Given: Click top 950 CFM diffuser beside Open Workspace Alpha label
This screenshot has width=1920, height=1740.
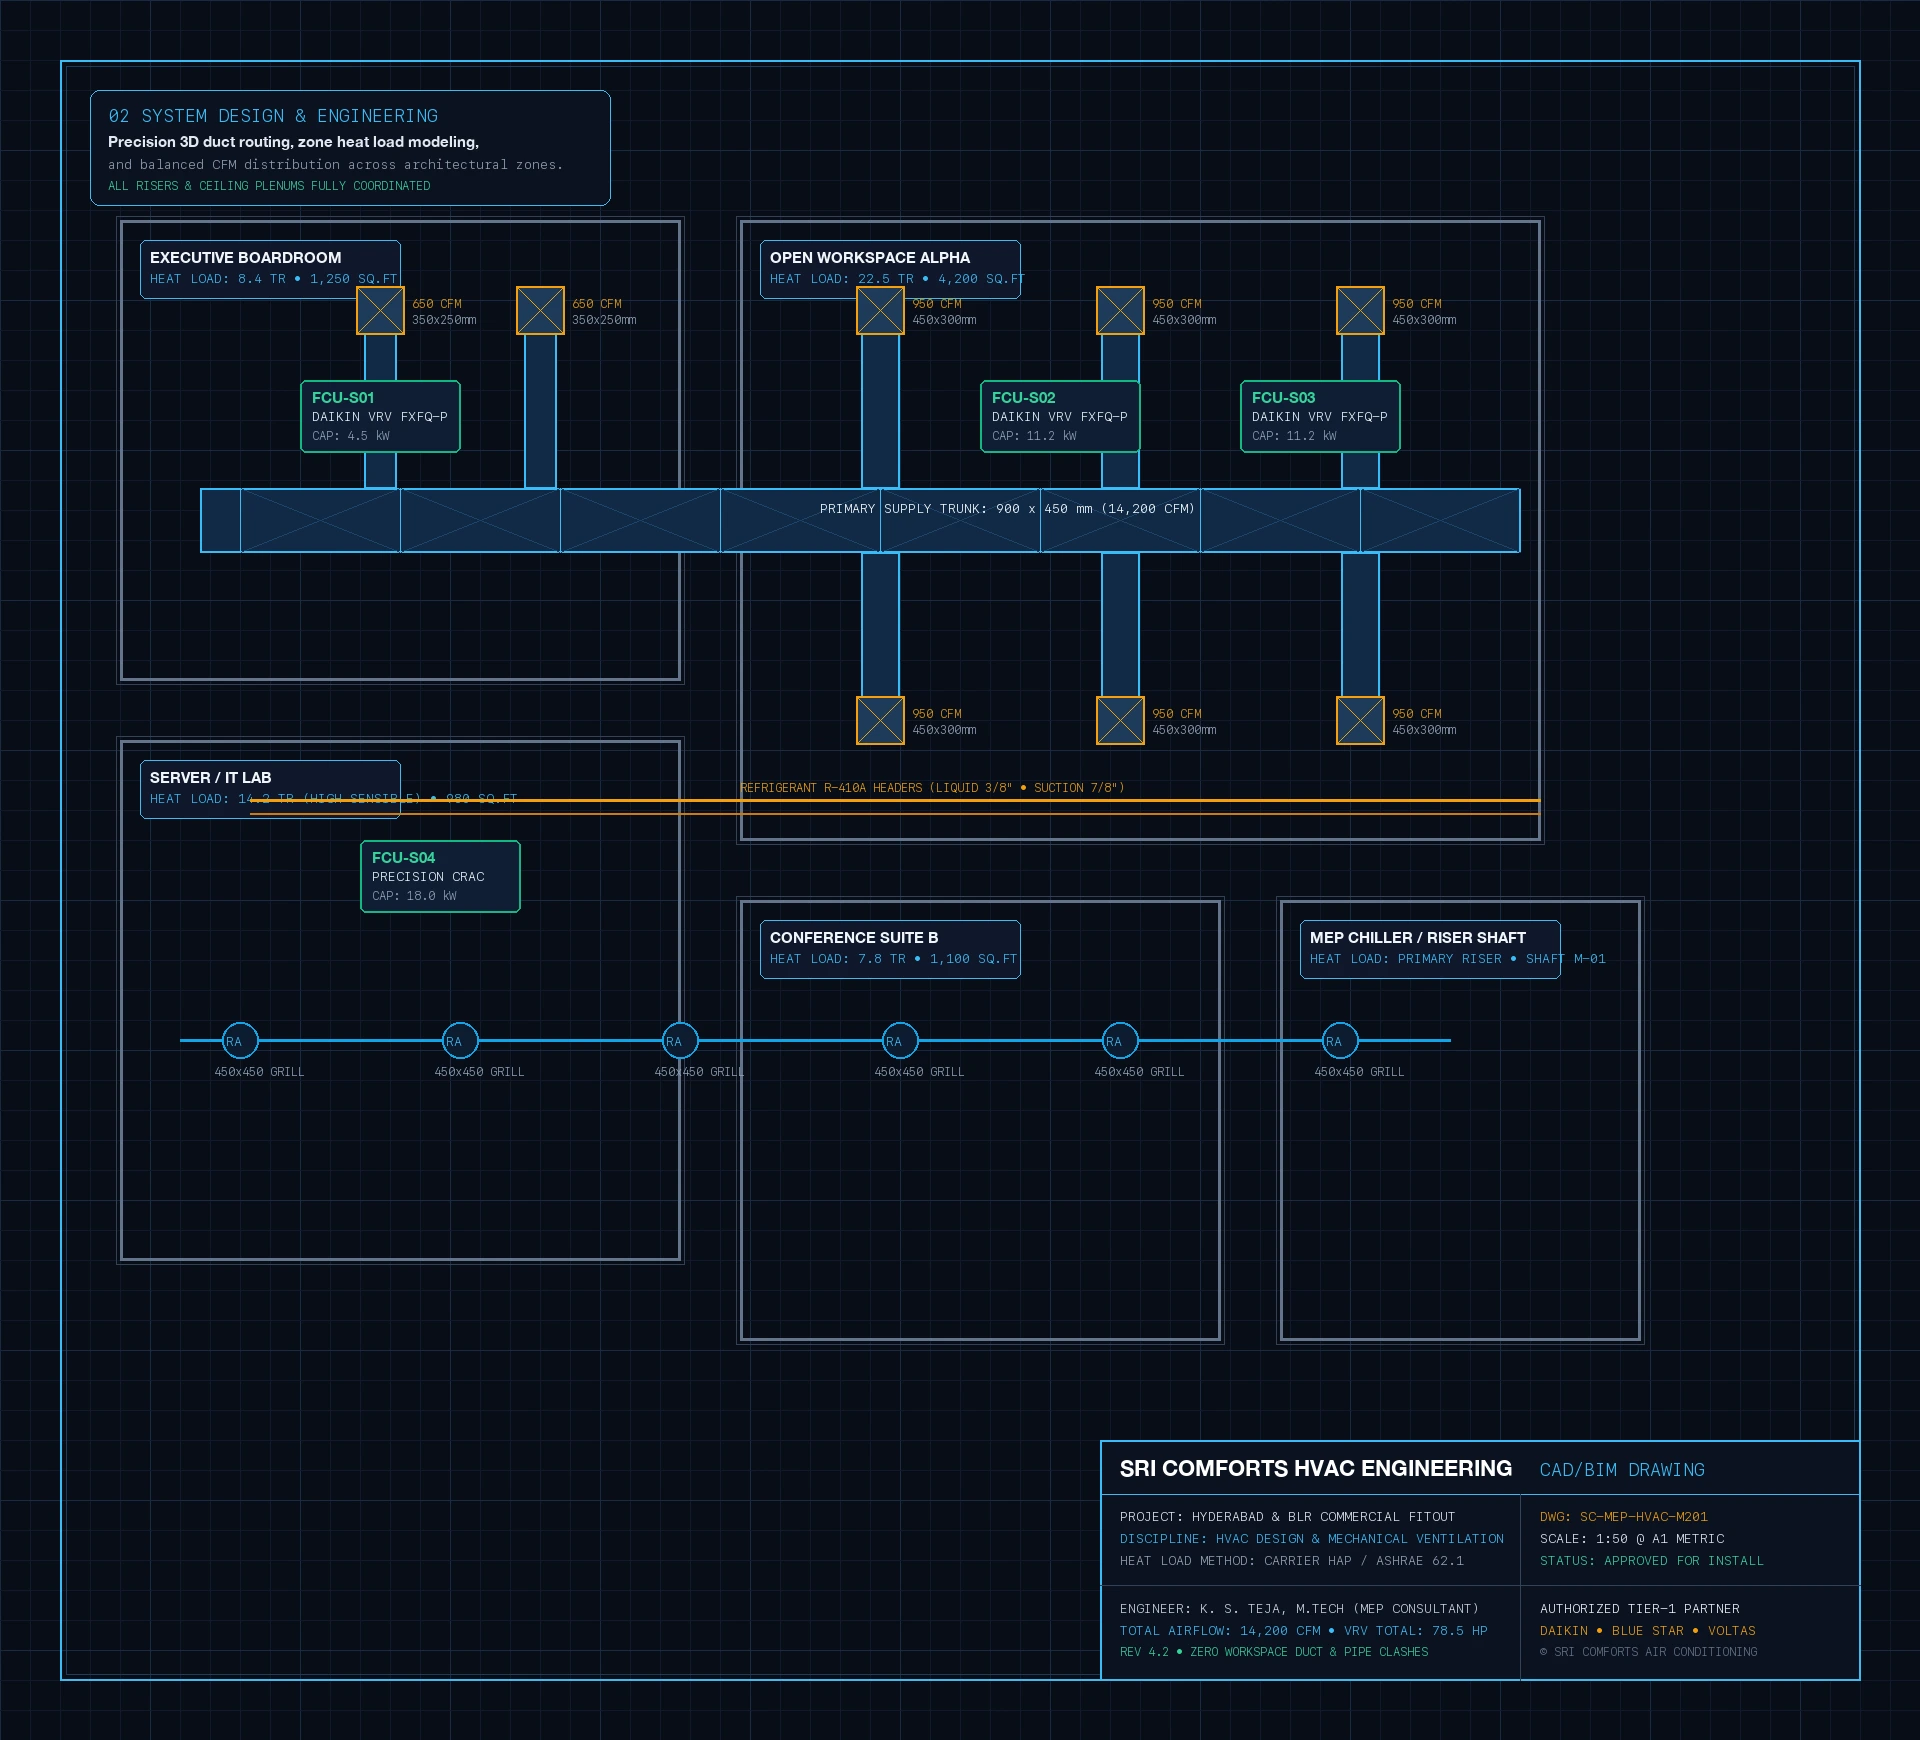Looking at the screenshot, I should (x=880, y=310).
